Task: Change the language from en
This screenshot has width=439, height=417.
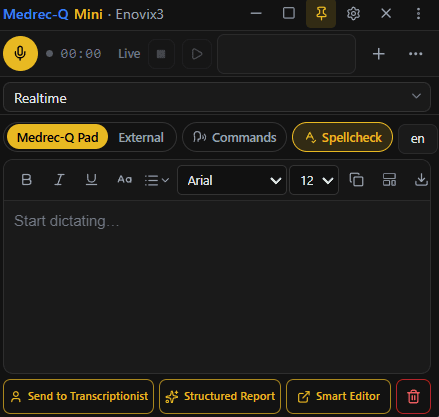Action: click(x=418, y=139)
